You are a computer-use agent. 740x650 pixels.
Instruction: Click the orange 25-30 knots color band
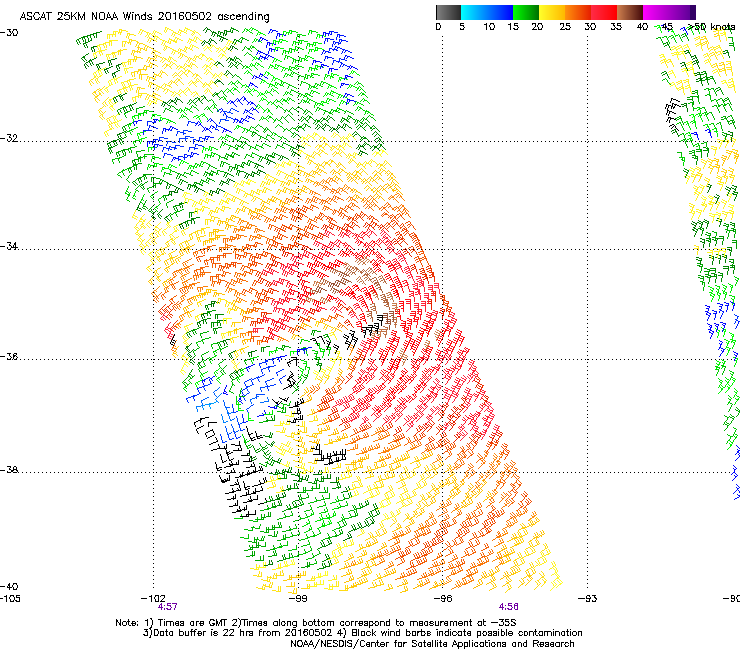click(578, 12)
